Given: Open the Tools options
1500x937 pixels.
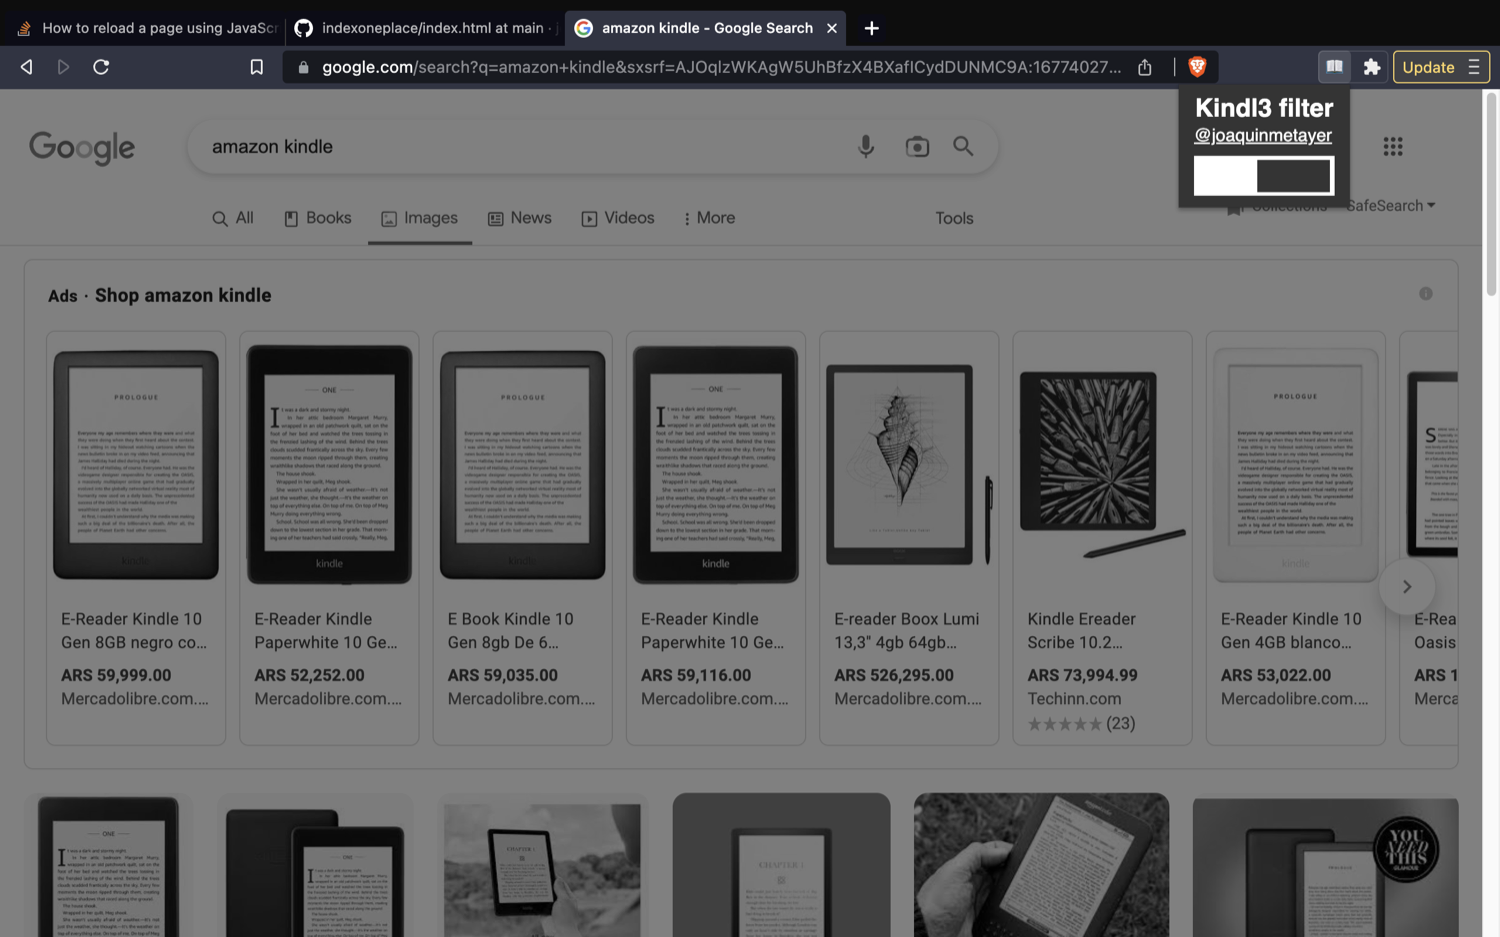Looking at the screenshot, I should pos(954,218).
